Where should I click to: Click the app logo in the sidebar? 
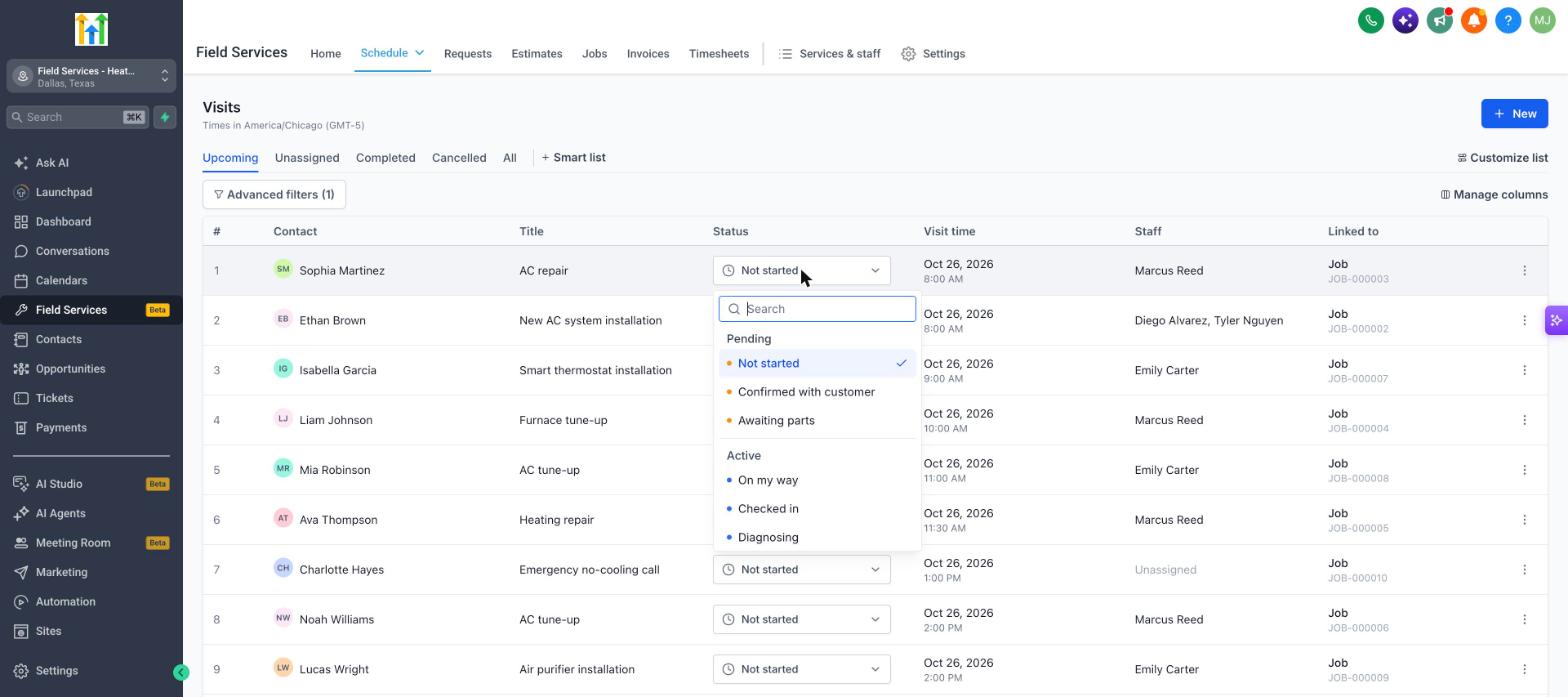(91, 30)
